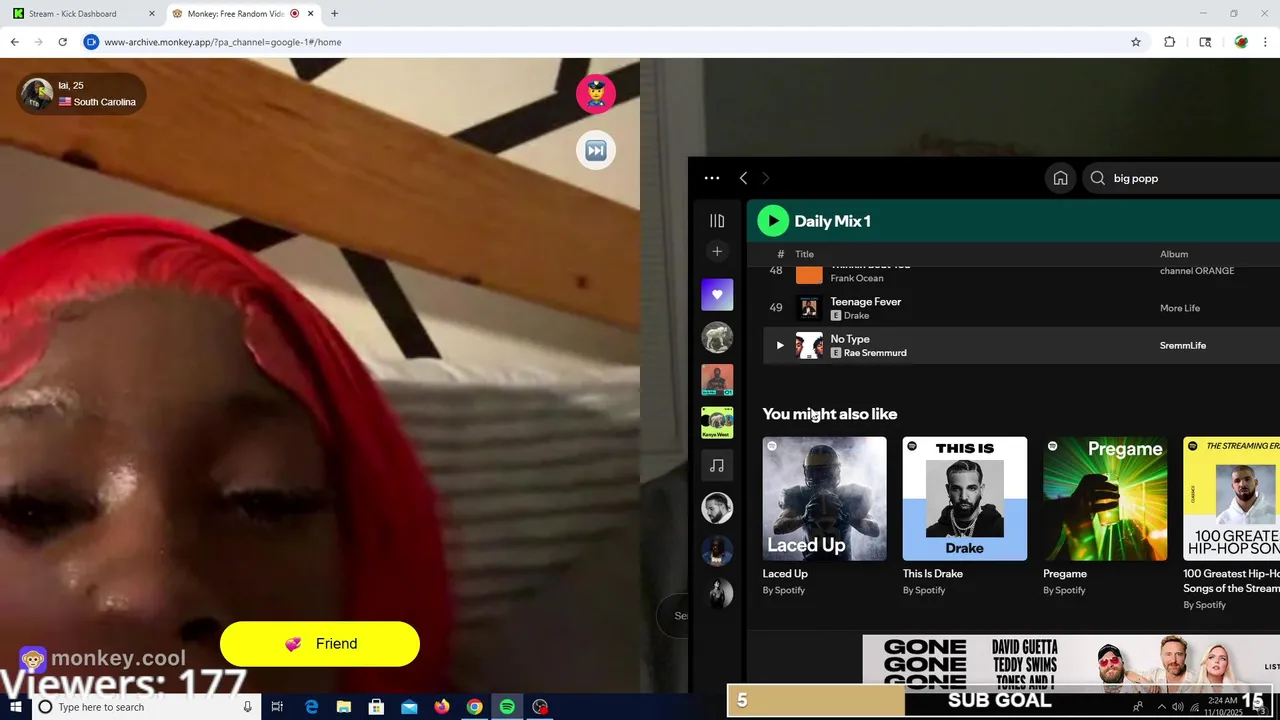The height and width of the screenshot is (720, 1280).
Task: Select the Monkey: Free Random Video tab
Action: pos(241,14)
